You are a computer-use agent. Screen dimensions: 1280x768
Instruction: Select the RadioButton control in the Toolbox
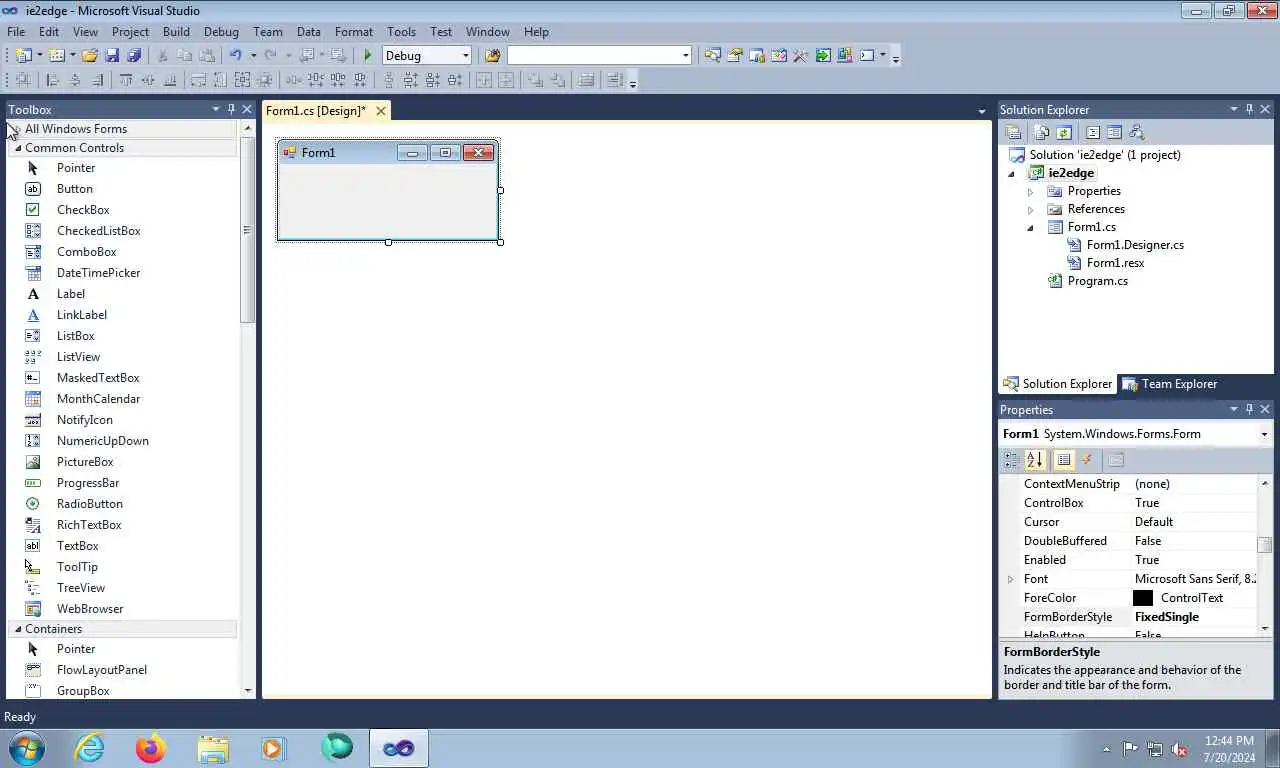pos(89,504)
